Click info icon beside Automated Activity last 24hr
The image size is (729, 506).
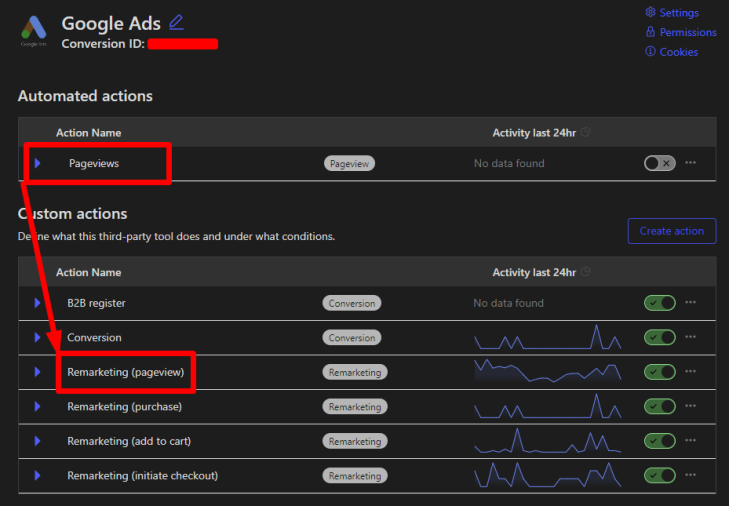(x=586, y=133)
